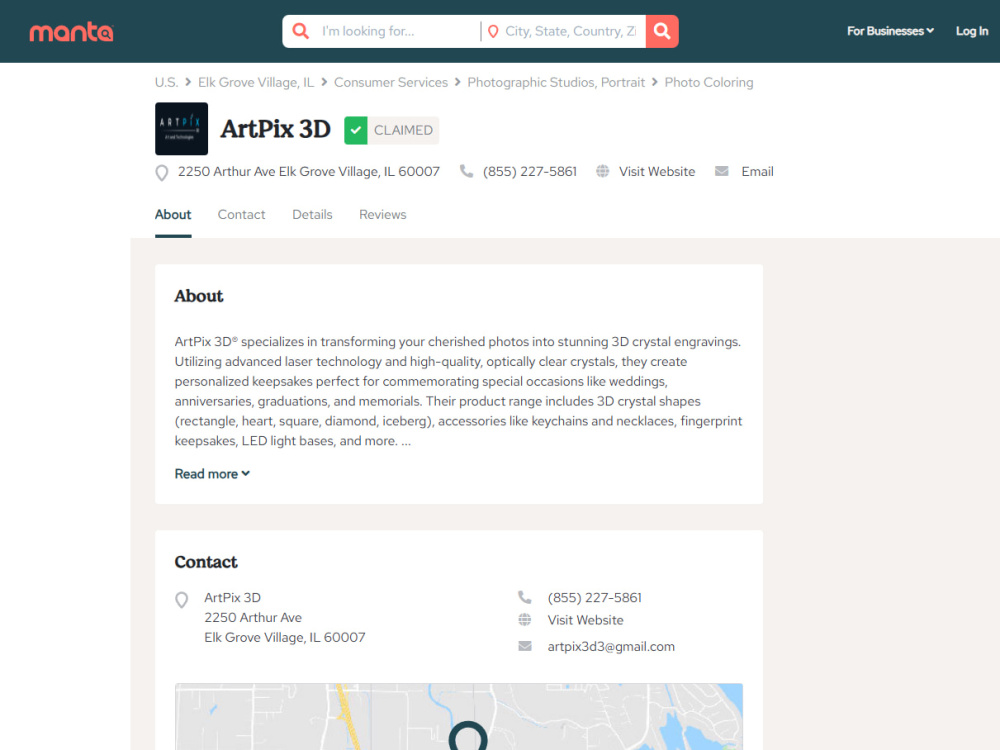1000x750 pixels.
Task: Click the map preview
Action: pos(459,717)
